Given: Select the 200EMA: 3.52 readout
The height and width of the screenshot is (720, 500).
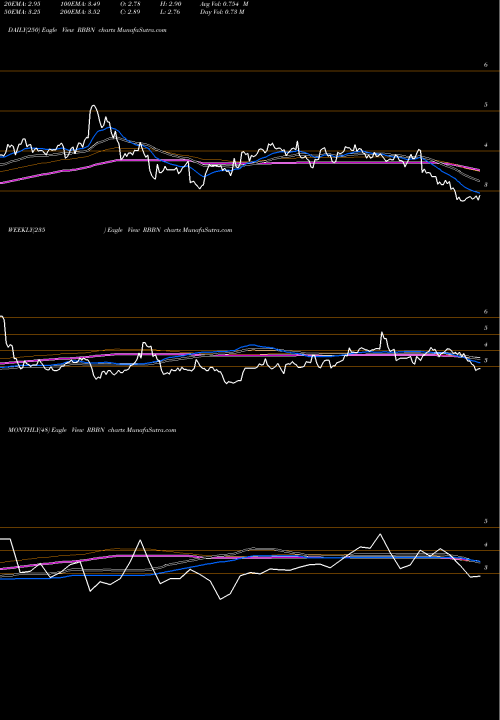Looking at the screenshot, I should 80,12.
